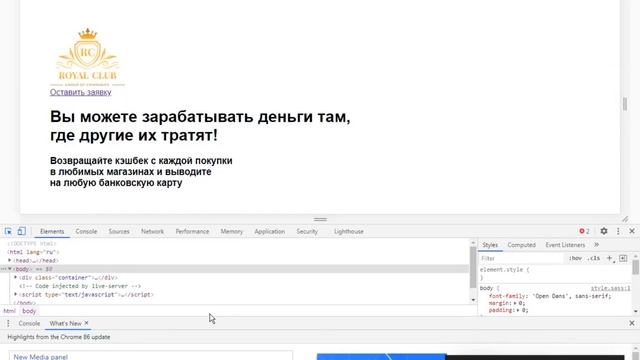Toggle the .cls class editor button
The width and height of the screenshot is (640, 360).
[x=594, y=258]
